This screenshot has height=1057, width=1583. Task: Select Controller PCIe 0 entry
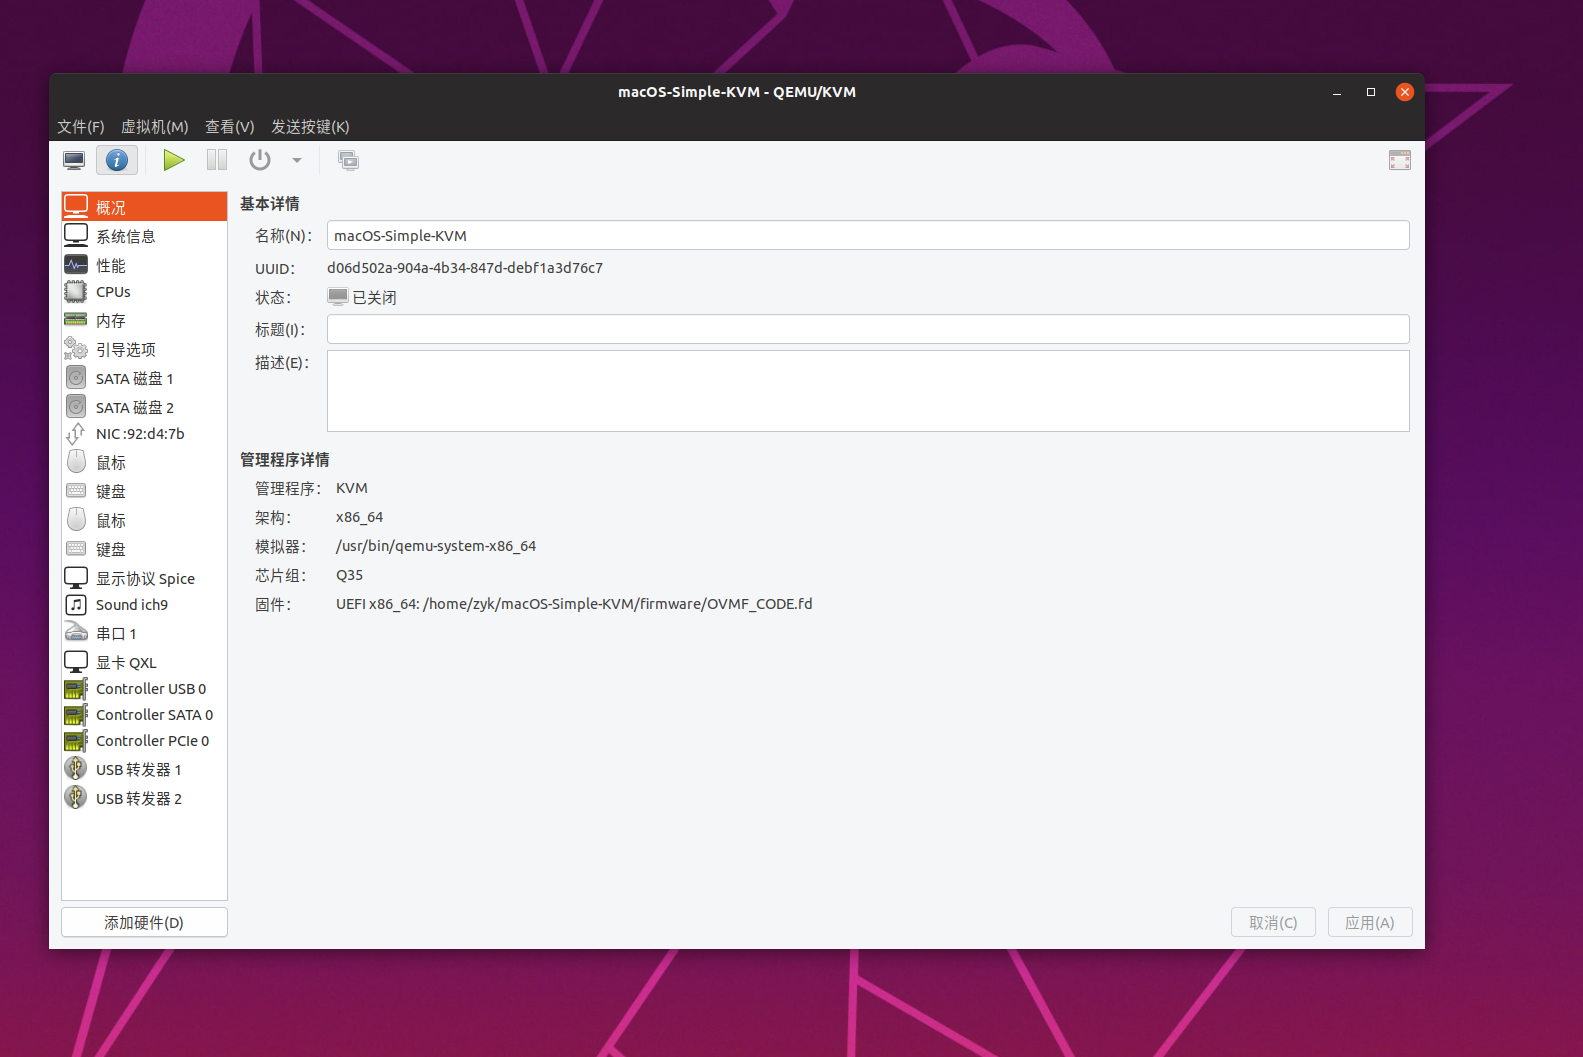144,741
